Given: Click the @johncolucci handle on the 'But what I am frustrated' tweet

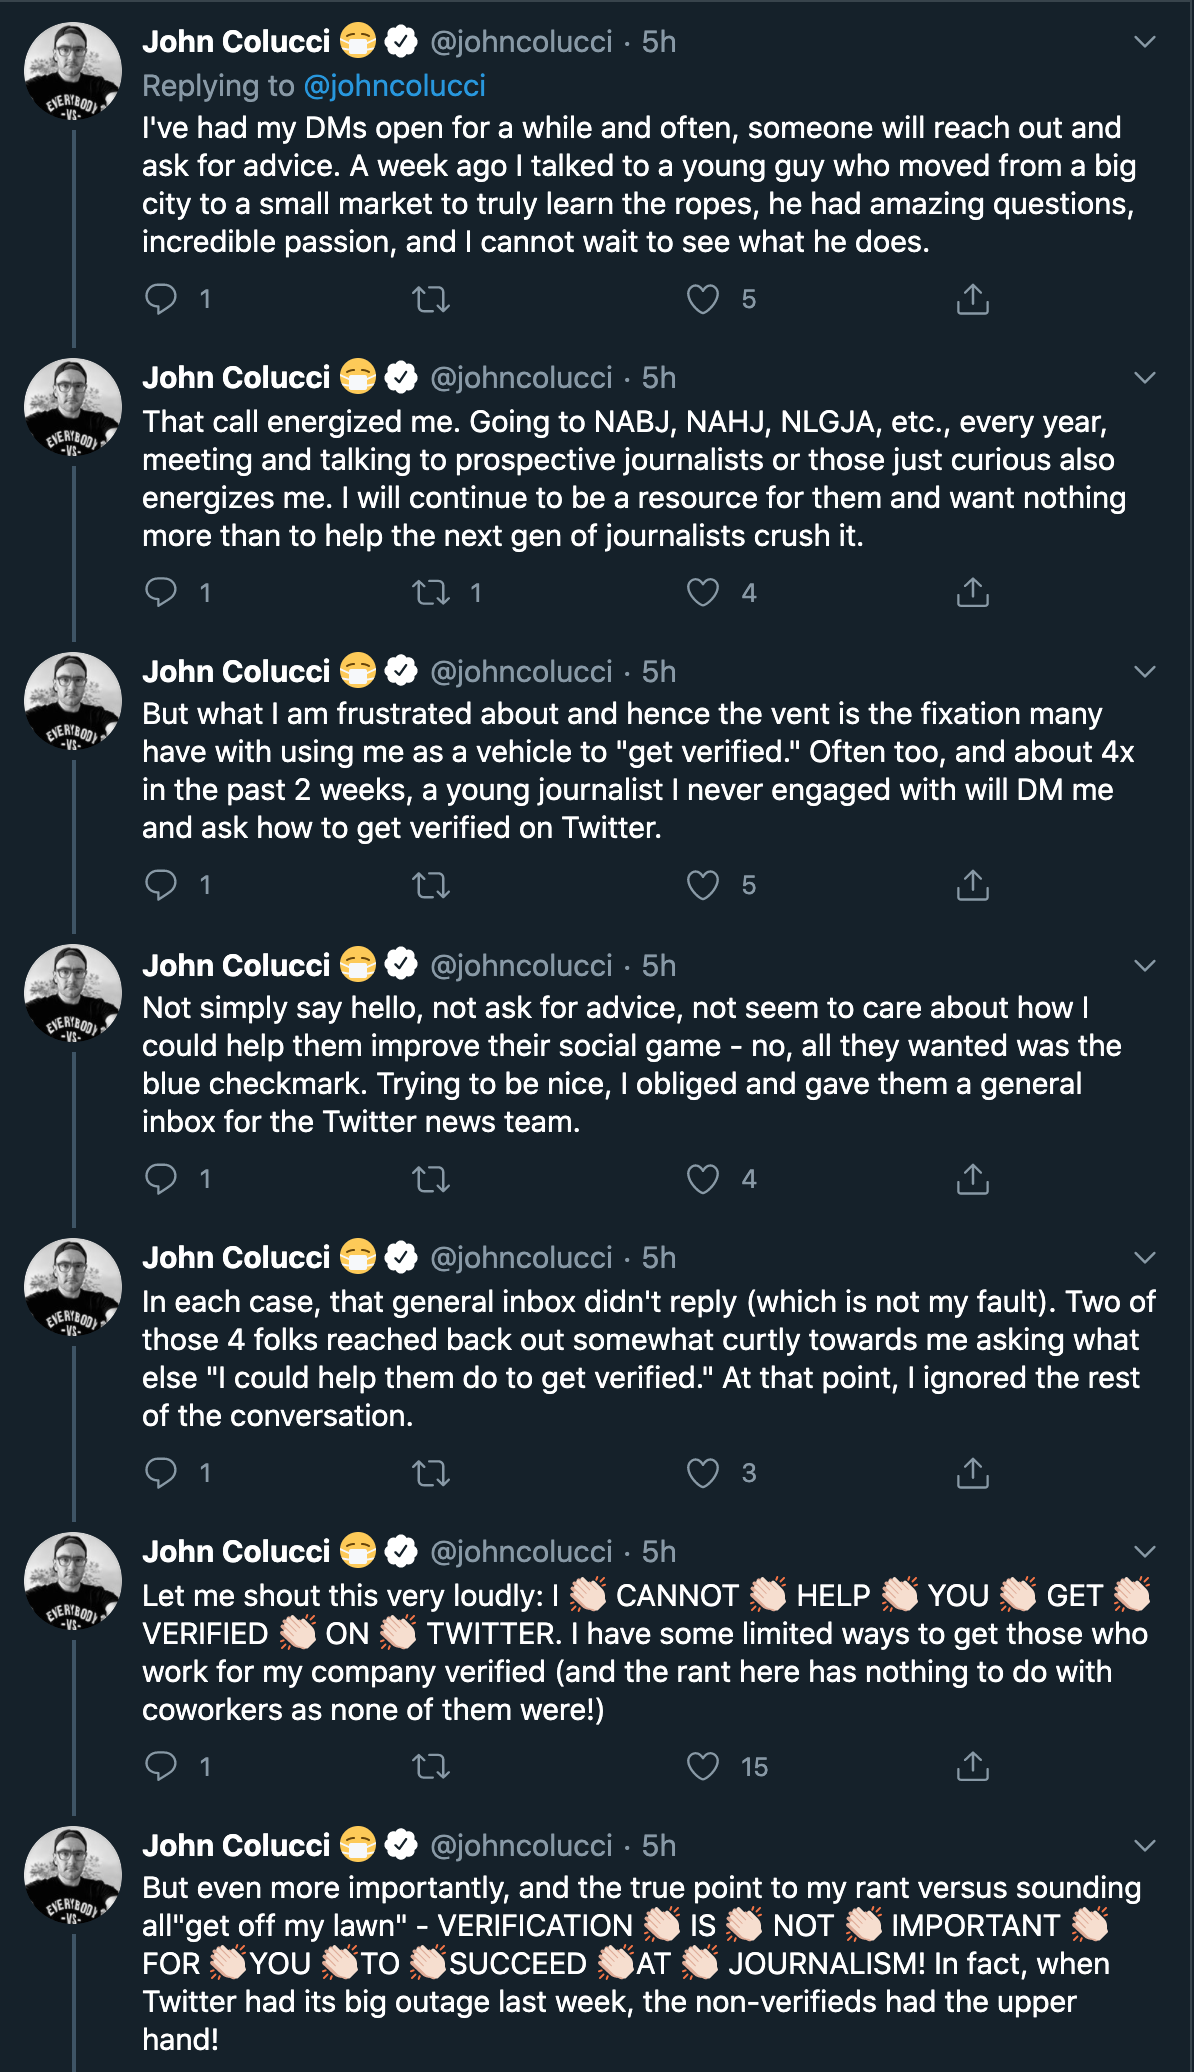Looking at the screenshot, I should tap(521, 672).
